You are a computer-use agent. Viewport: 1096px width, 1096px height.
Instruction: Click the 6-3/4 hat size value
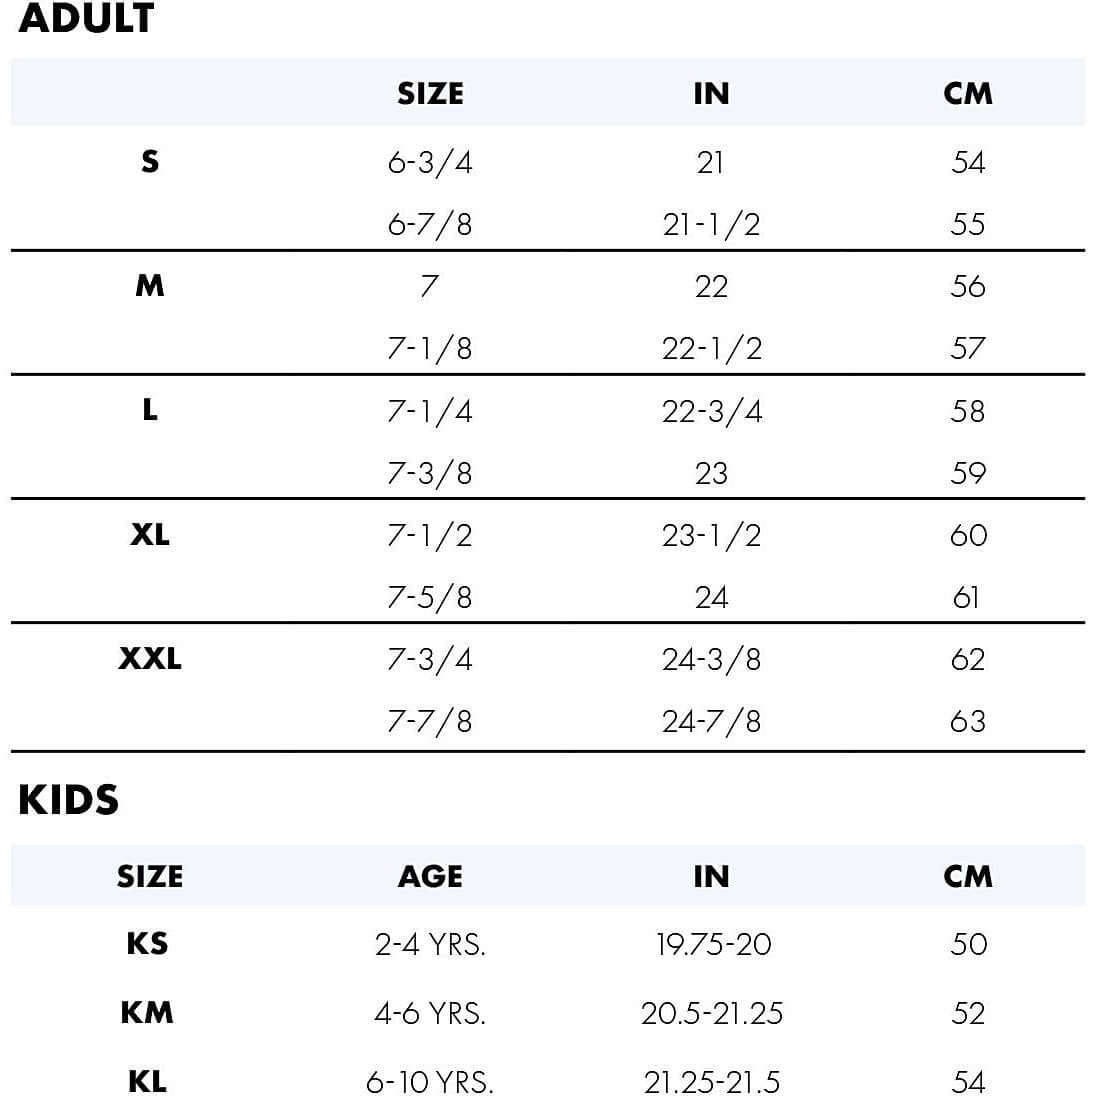(430, 162)
